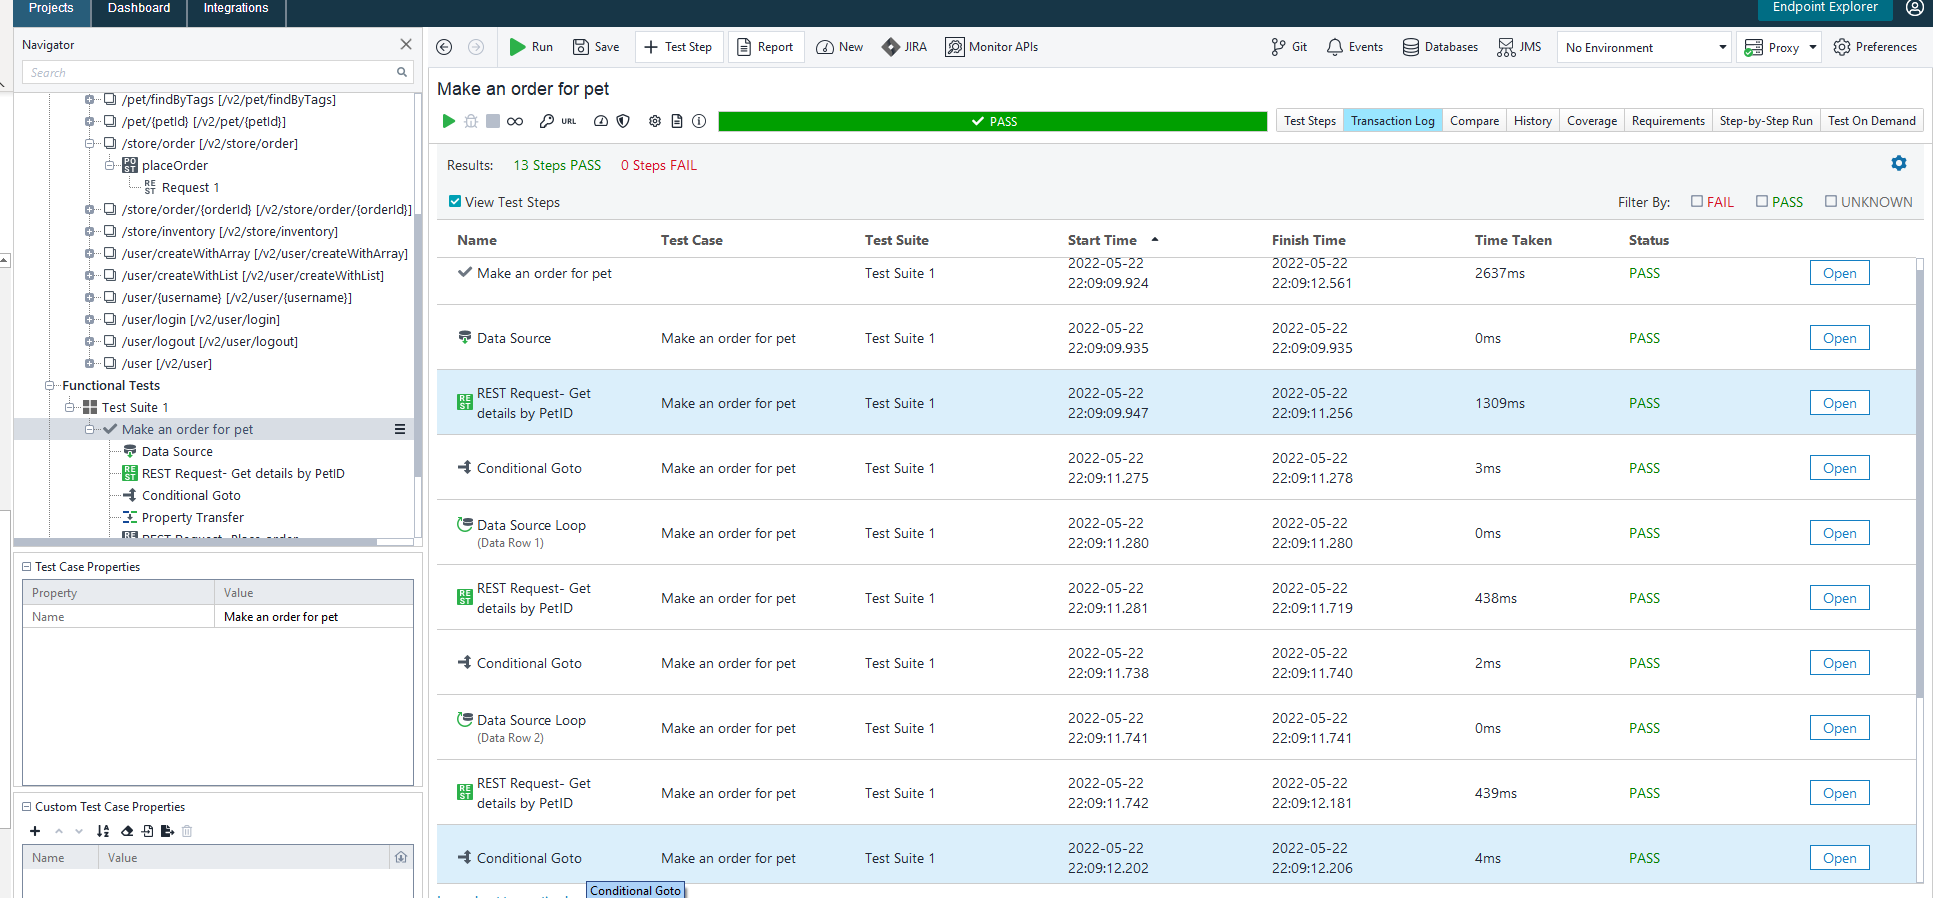Open the credentials key icon
Viewport: 1933px width, 898px height.
click(546, 121)
